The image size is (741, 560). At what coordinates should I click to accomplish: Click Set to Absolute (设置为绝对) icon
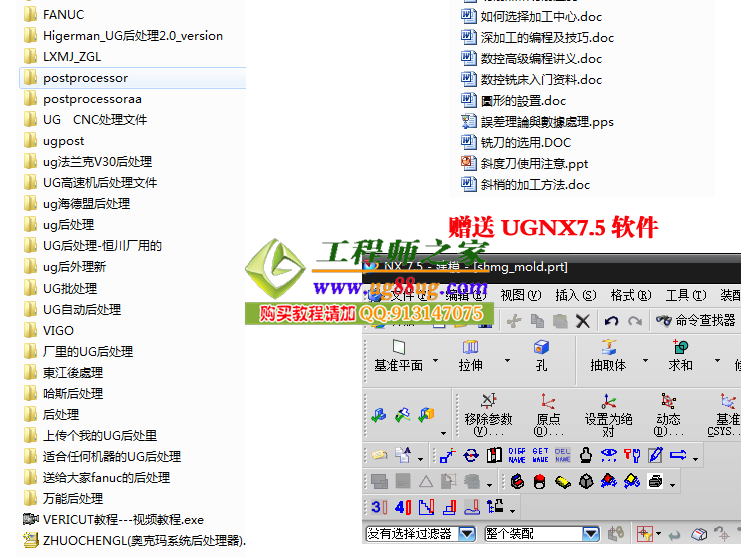point(608,415)
